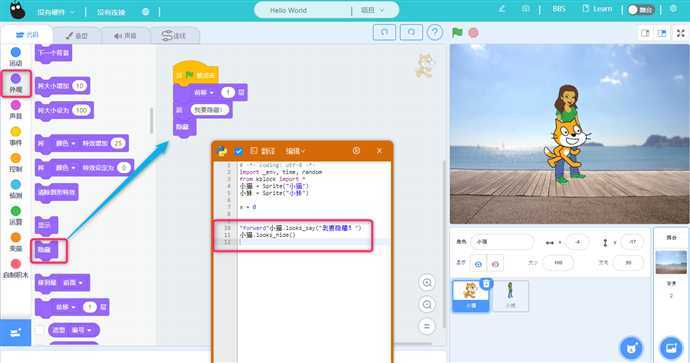
Task: Toggle the blue checkbox in Python panel
Action: point(239,151)
